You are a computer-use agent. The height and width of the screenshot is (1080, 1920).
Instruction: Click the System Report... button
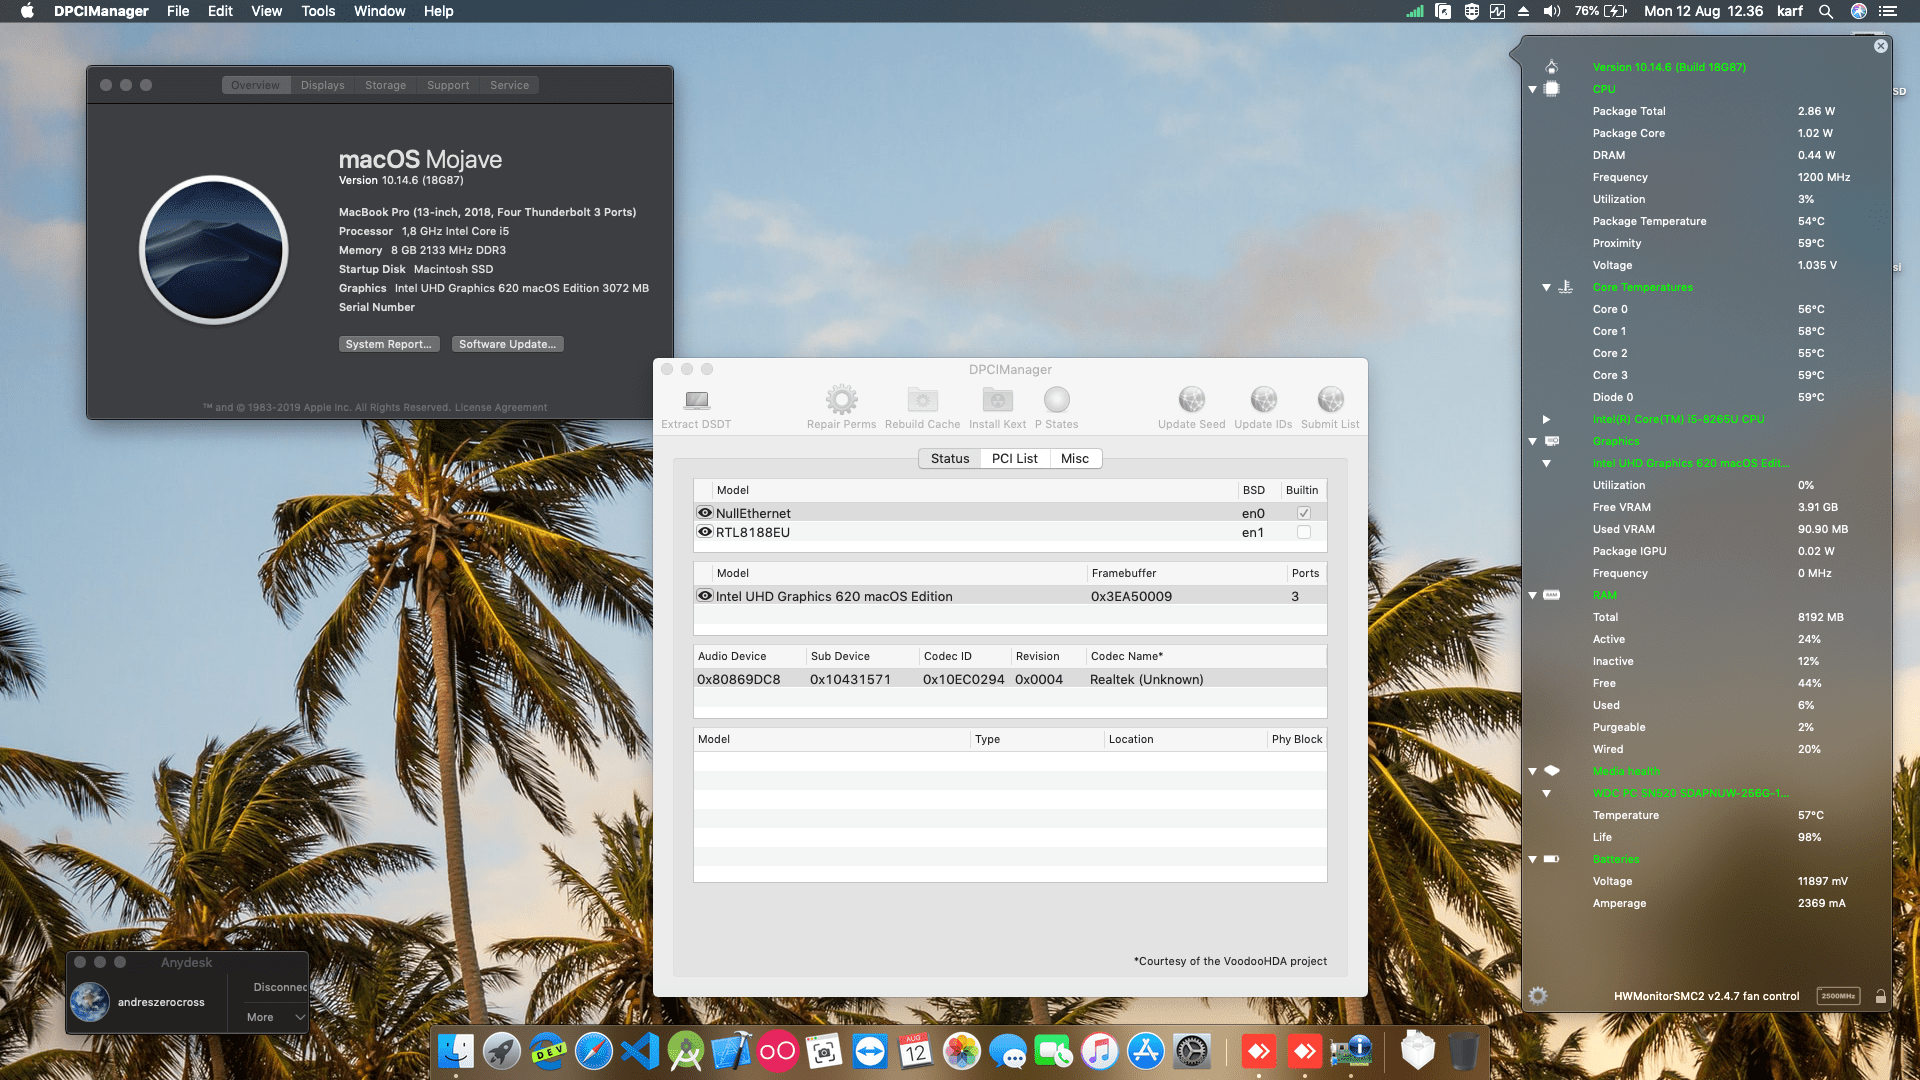click(x=389, y=344)
